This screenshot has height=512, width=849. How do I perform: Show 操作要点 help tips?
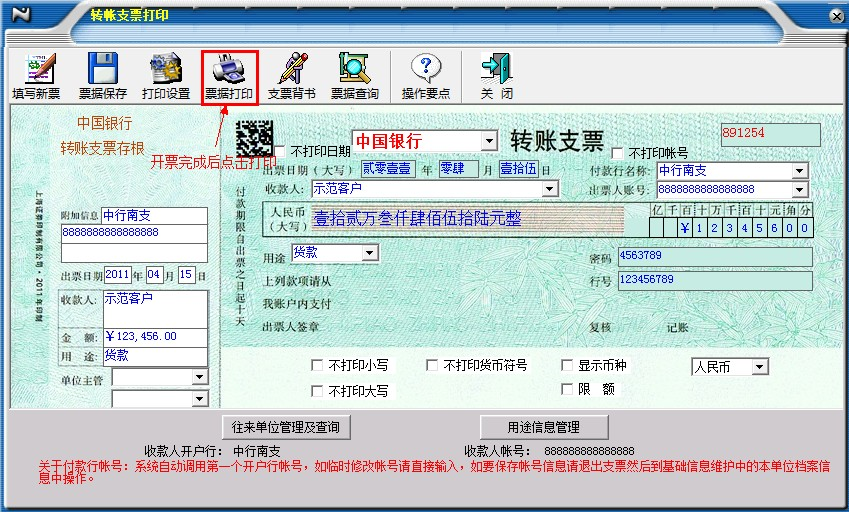point(426,77)
